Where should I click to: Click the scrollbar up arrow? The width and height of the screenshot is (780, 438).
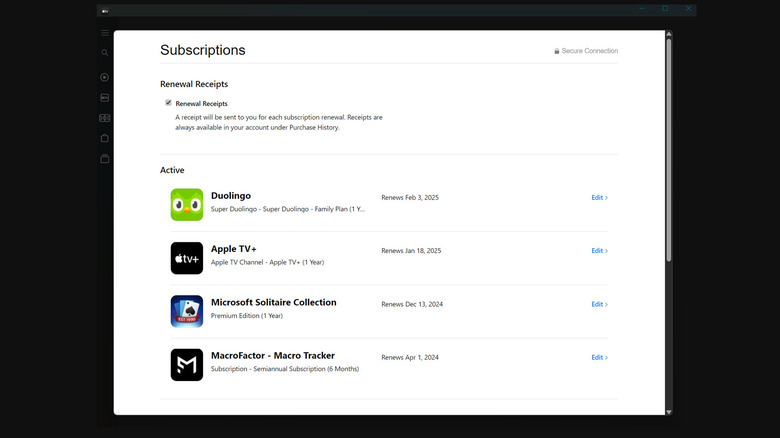[669, 35]
